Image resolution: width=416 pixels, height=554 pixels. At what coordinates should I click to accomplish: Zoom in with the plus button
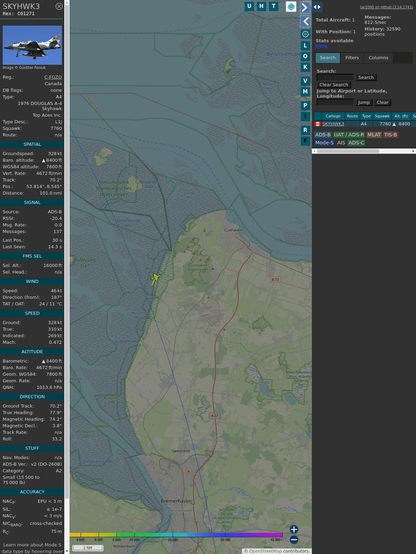click(x=294, y=529)
